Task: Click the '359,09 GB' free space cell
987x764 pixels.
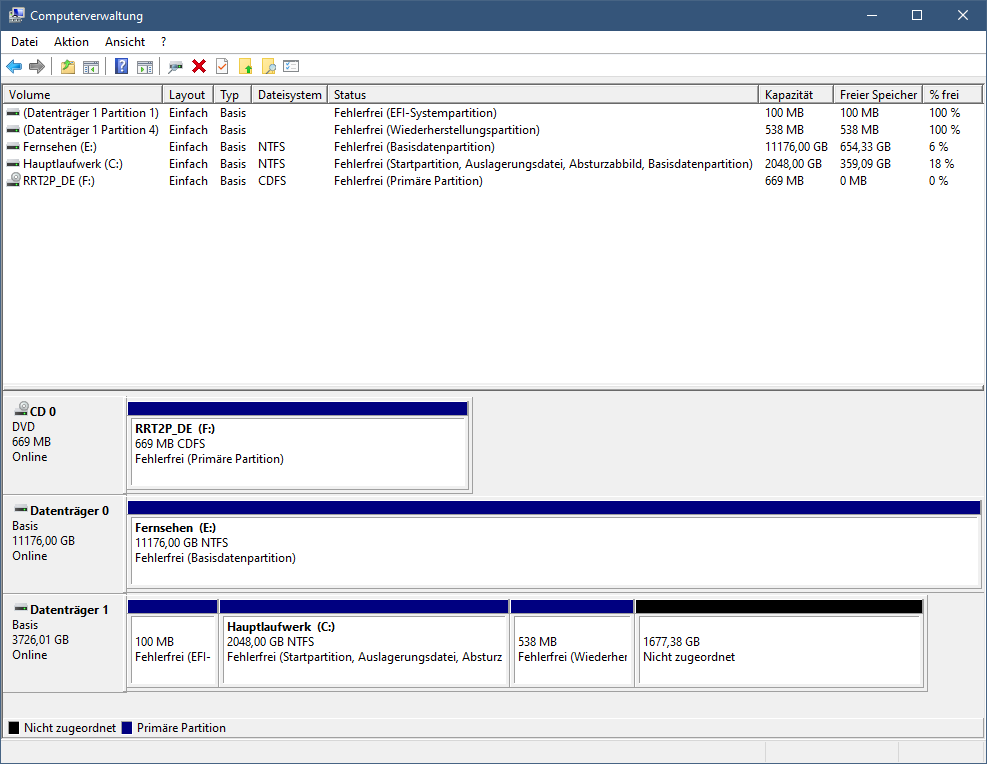Action: 866,164
